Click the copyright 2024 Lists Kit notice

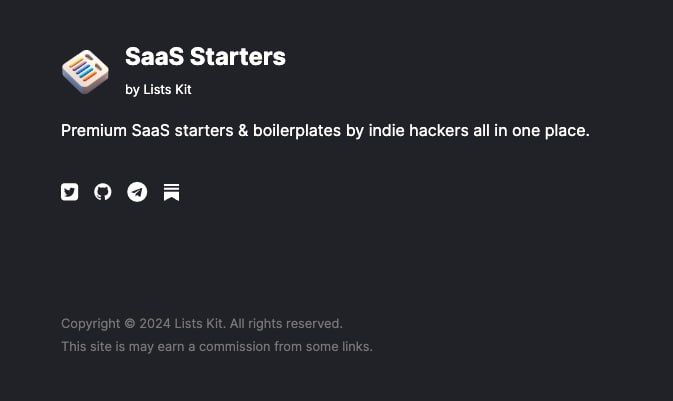[201, 324]
